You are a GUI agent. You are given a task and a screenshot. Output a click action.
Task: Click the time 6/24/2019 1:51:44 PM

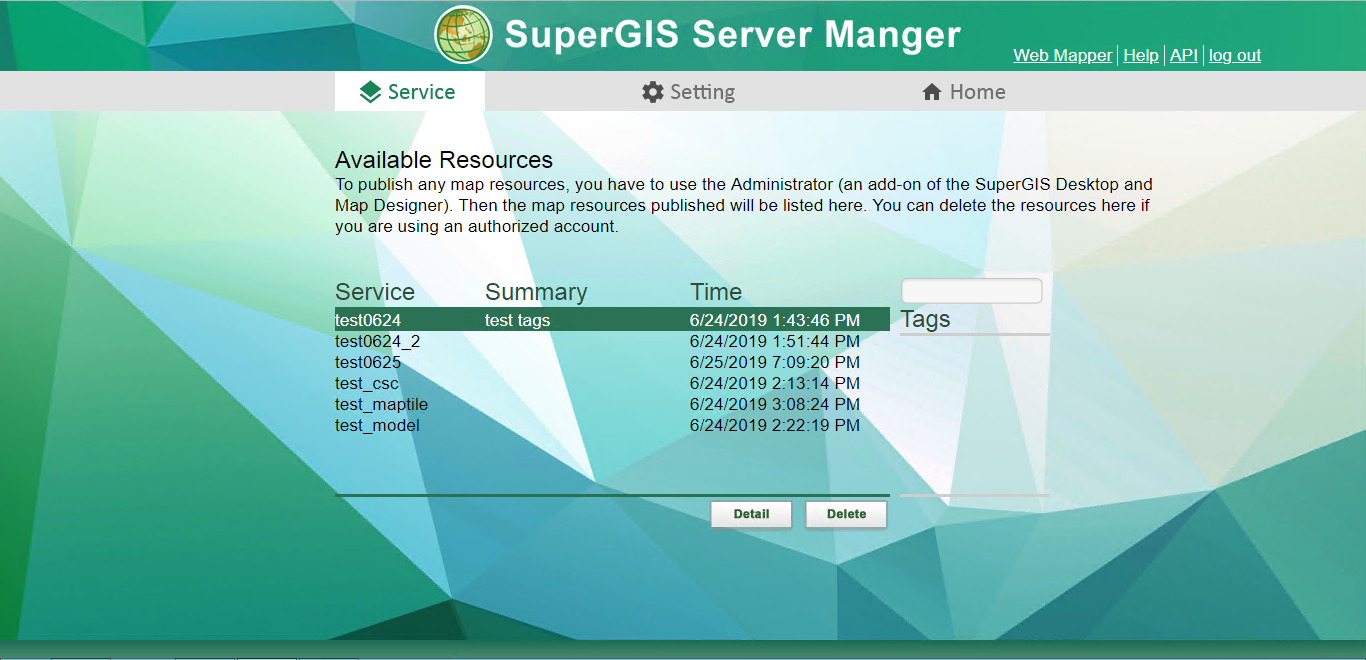click(775, 341)
